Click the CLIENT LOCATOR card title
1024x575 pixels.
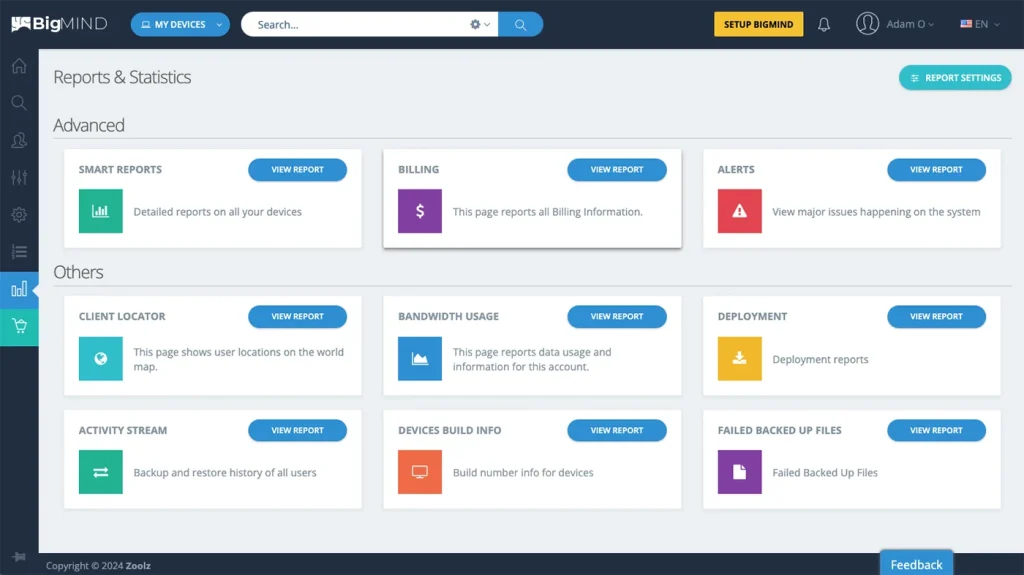tap(122, 316)
